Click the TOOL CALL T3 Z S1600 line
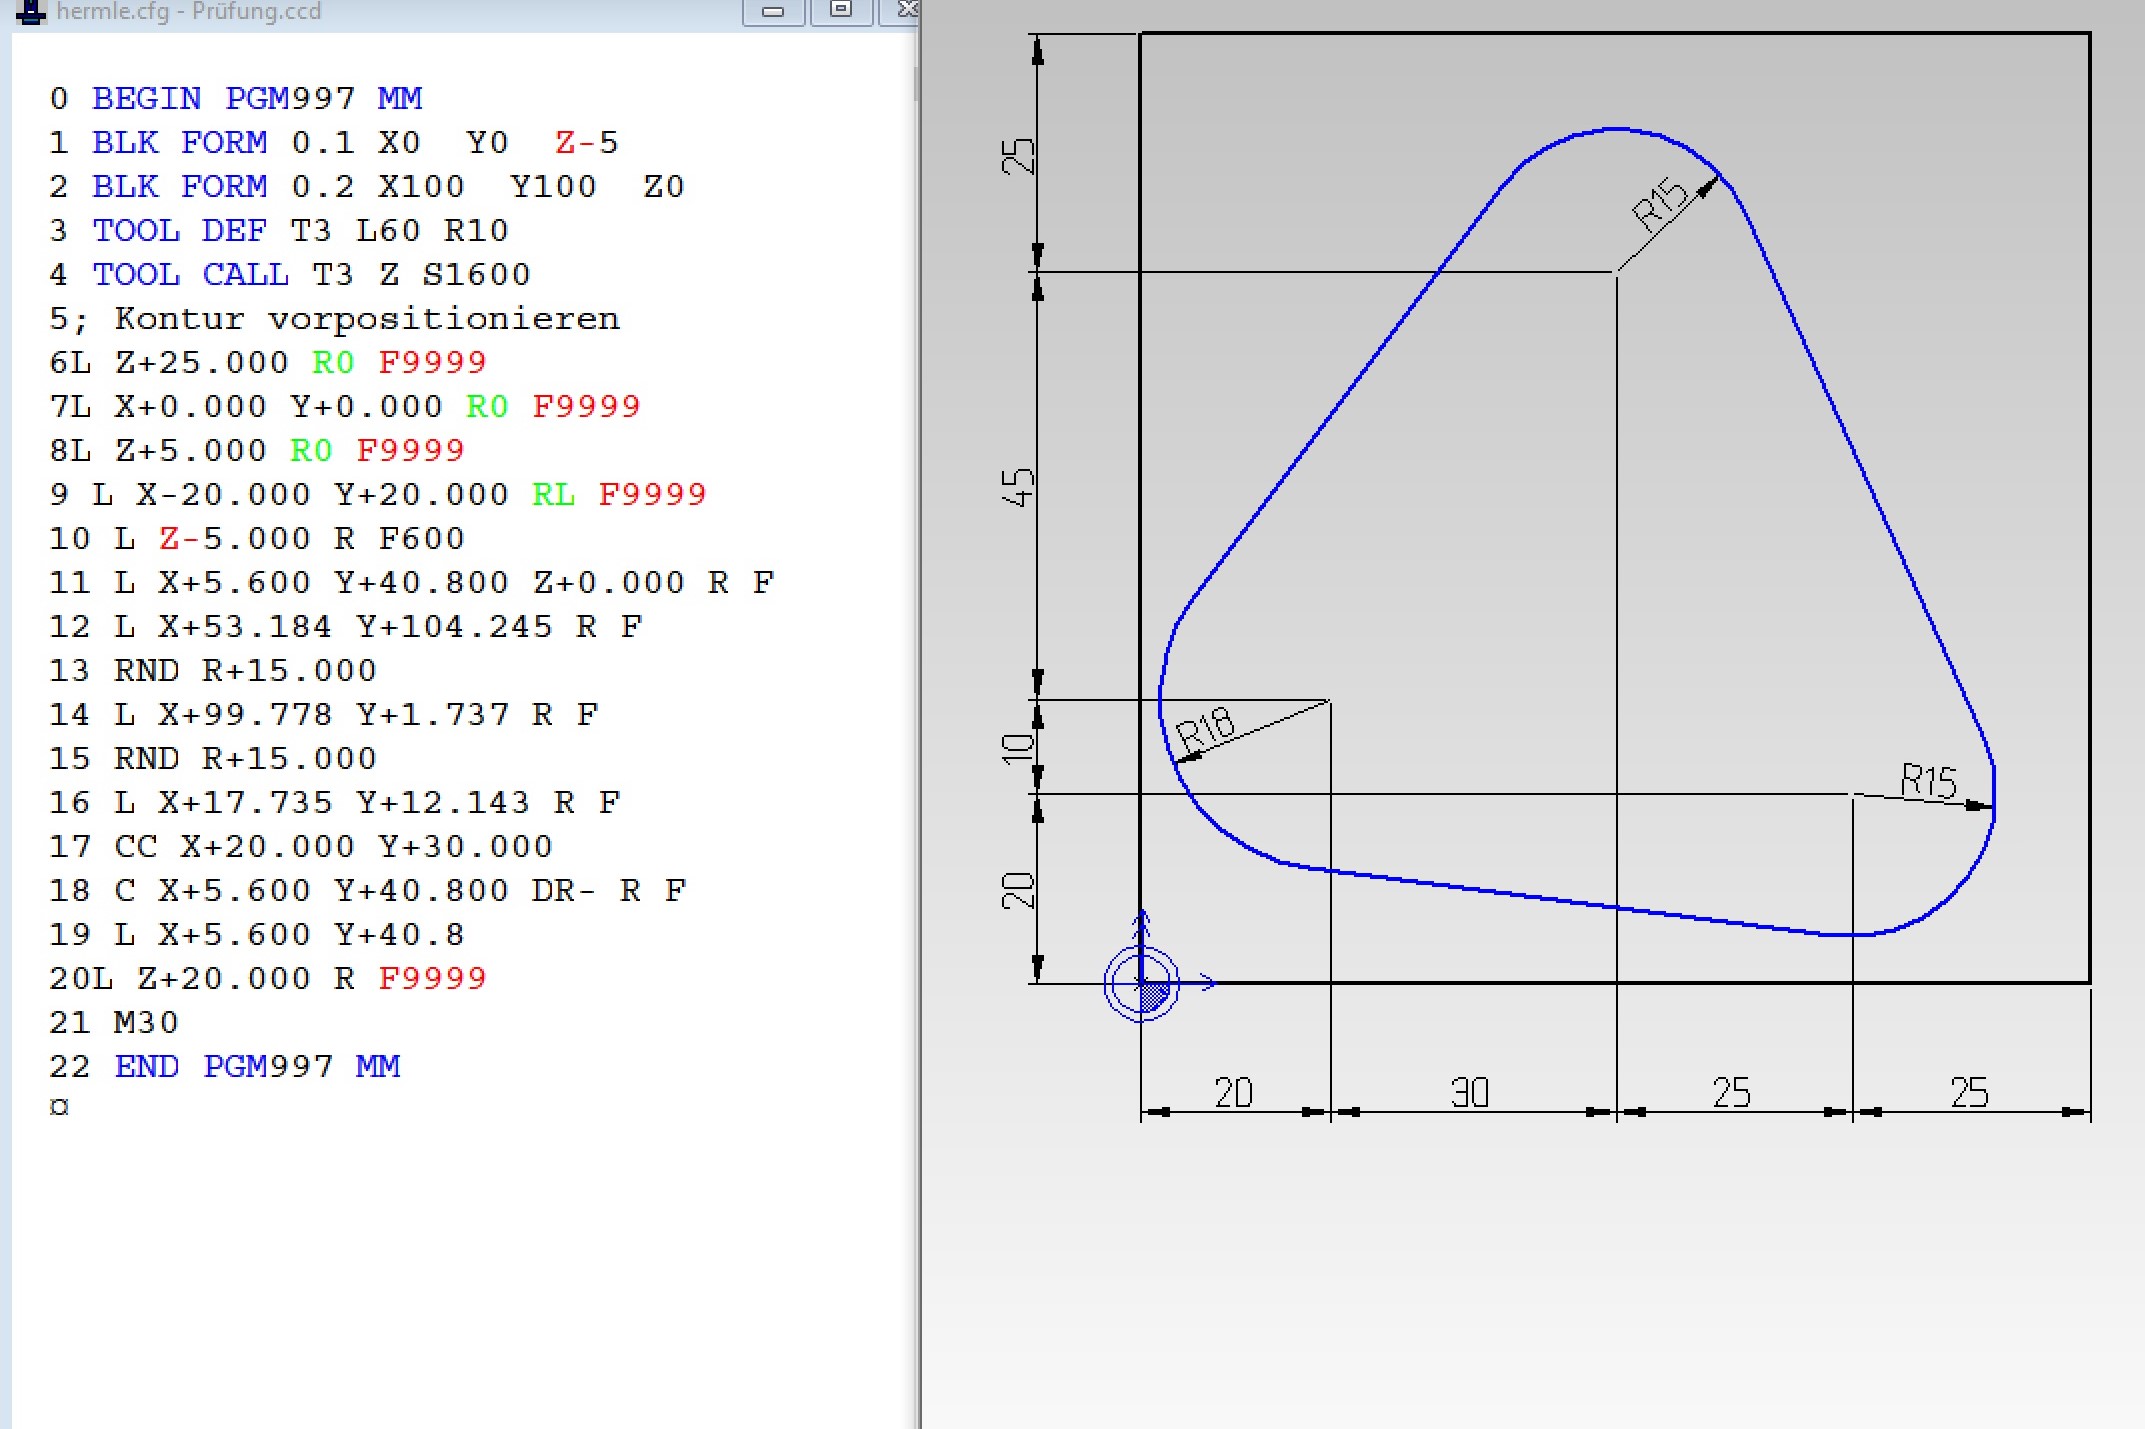2145x1429 pixels. pyautogui.click(x=289, y=274)
